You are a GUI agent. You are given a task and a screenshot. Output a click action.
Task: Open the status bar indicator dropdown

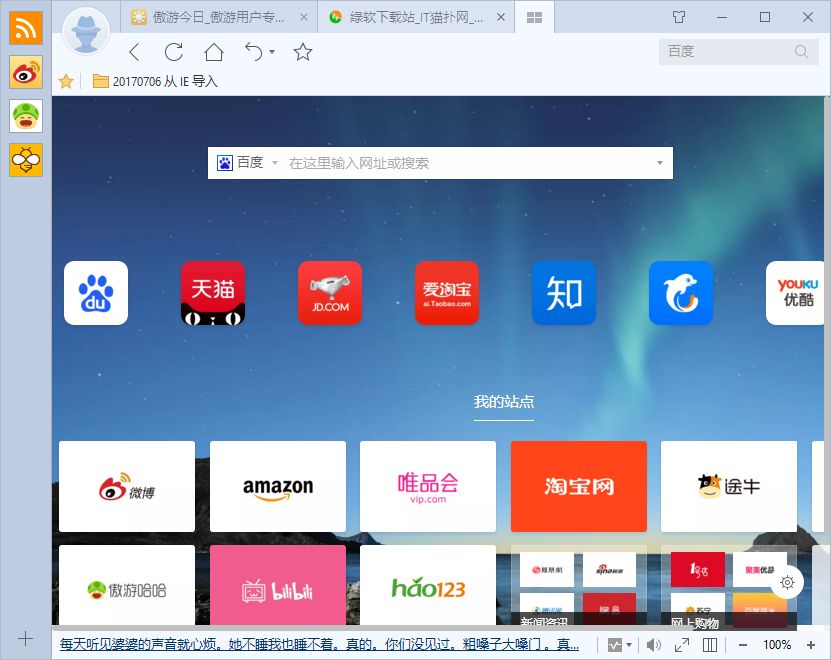[622, 644]
